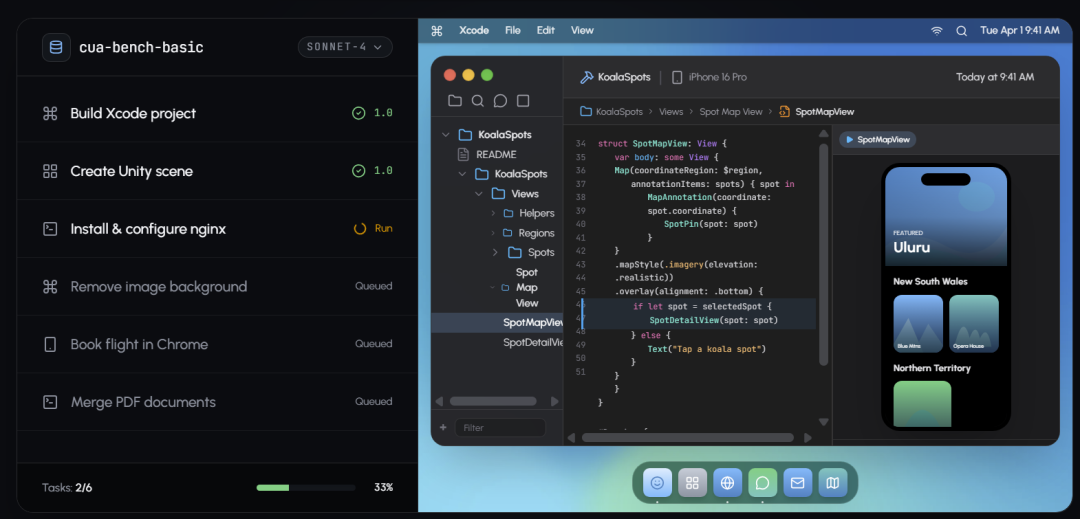Click the sidebar horizontal scrollbar thumb

pos(492,401)
